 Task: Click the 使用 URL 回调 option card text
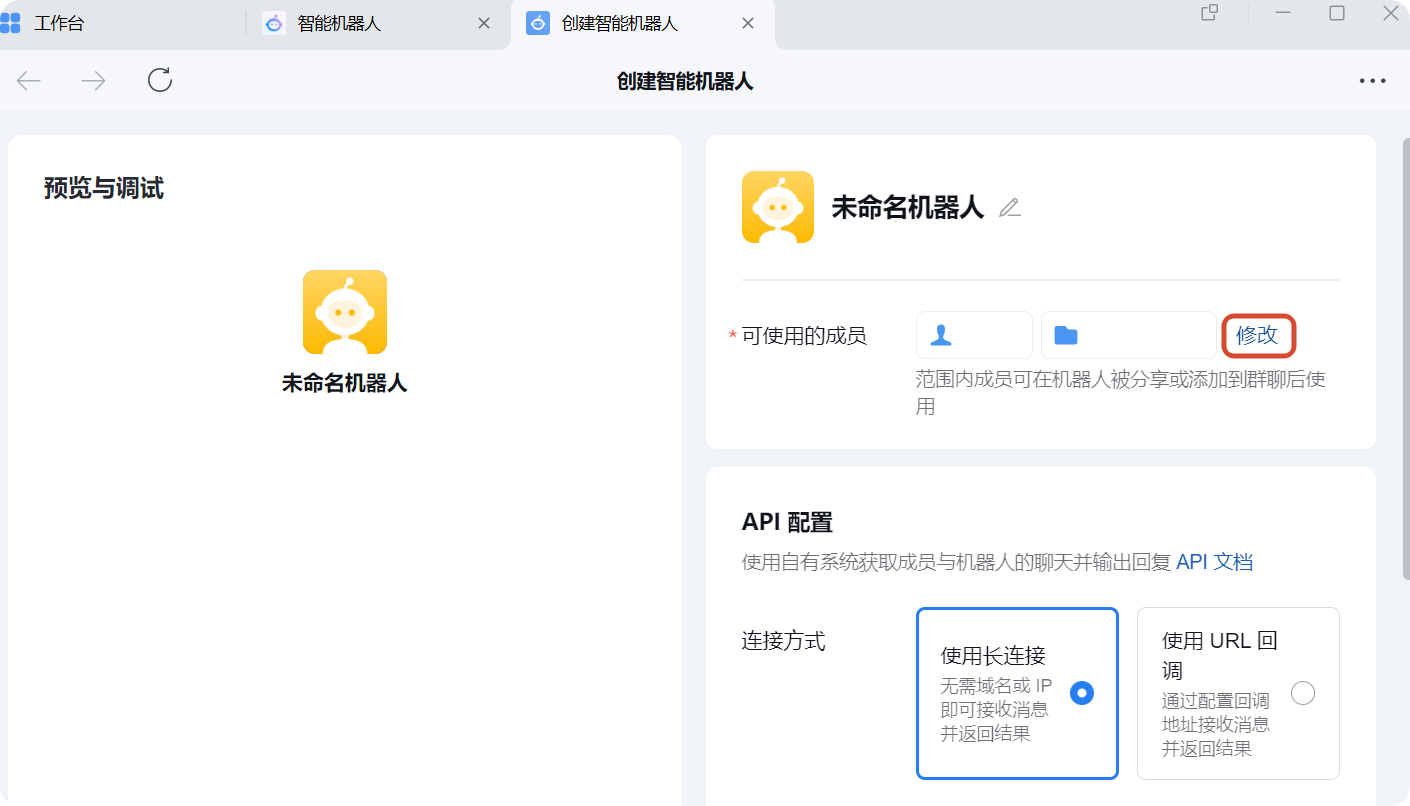pos(1220,655)
